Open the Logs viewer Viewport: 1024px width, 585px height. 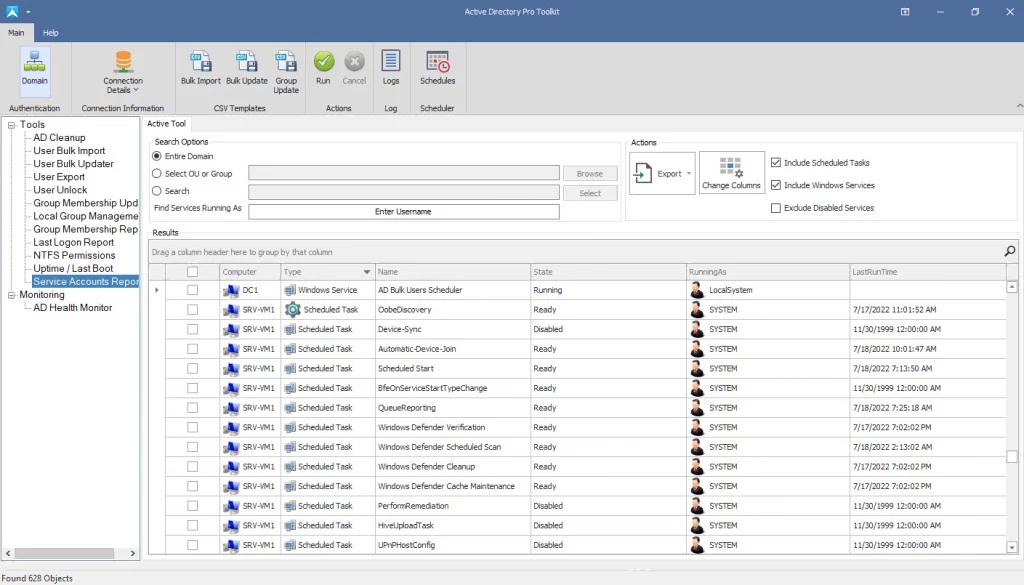coord(391,68)
